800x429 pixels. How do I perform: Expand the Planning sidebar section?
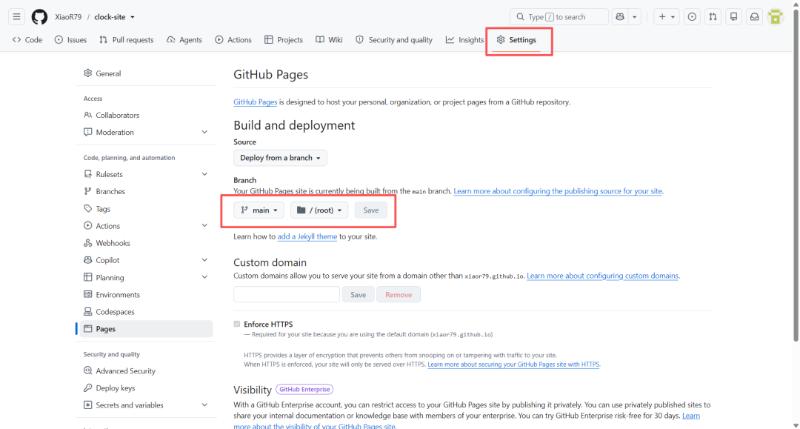point(204,277)
